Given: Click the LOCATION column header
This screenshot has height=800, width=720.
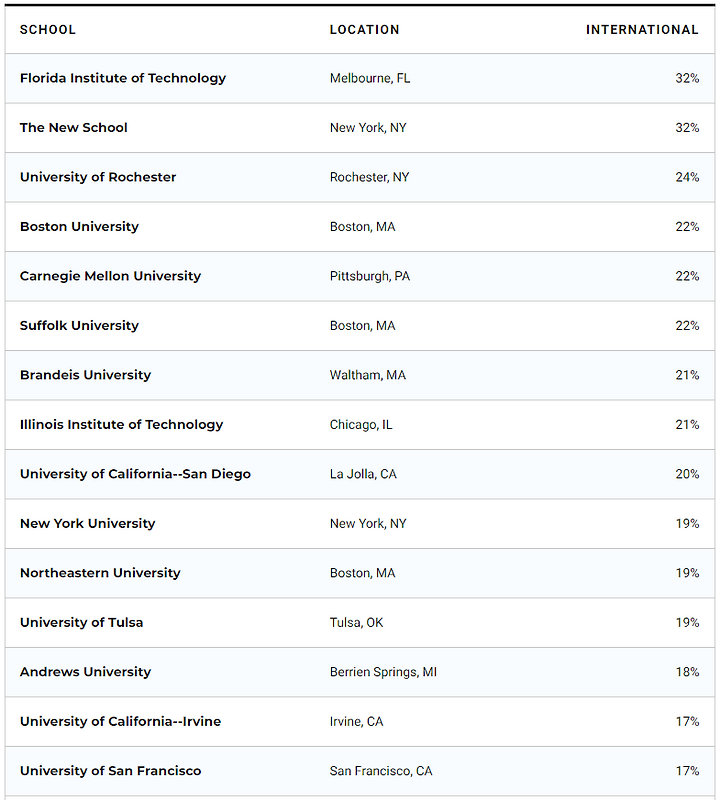Looking at the screenshot, I should (x=364, y=30).
